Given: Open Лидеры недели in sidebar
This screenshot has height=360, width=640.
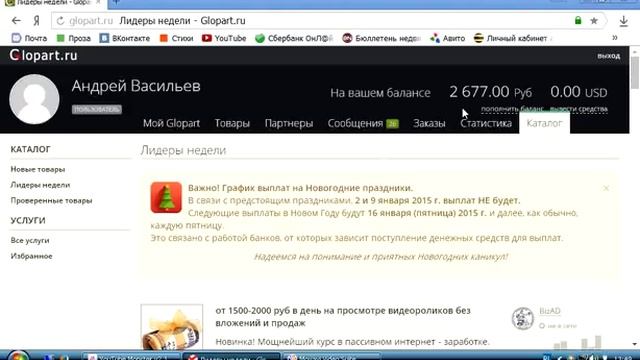Looking at the screenshot, I should tap(40, 185).
